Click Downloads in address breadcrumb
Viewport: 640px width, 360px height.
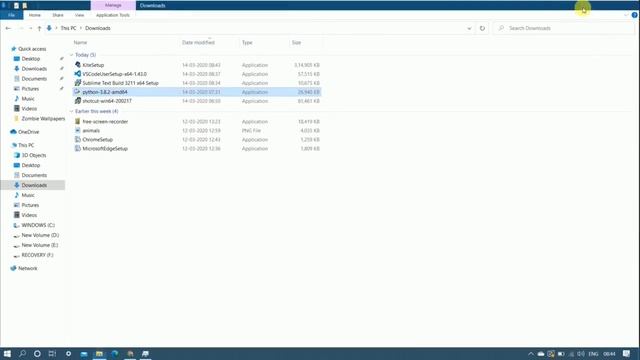coord(98,28)
